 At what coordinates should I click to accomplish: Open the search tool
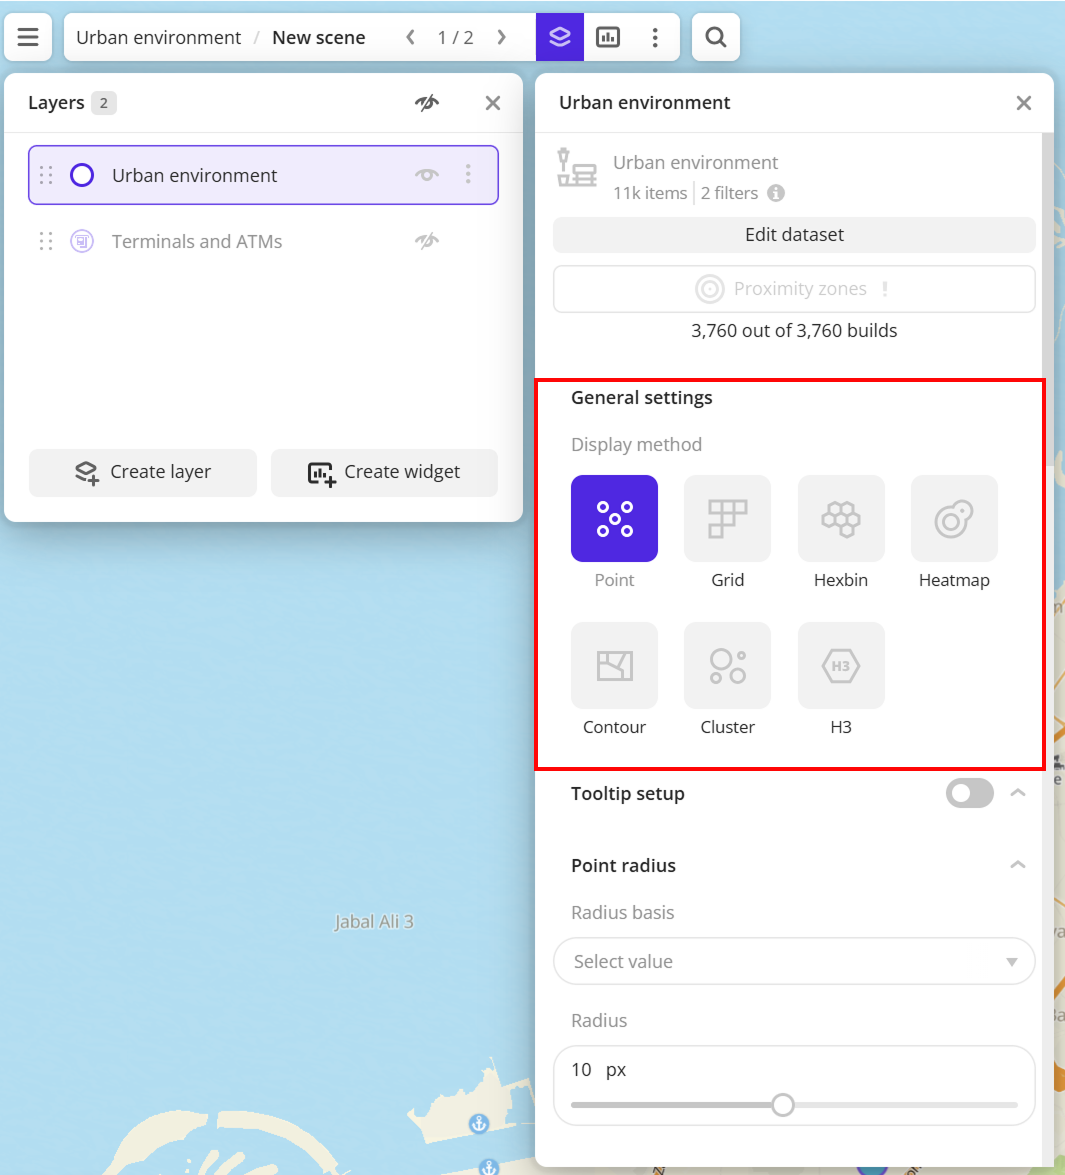coord(715,38)
